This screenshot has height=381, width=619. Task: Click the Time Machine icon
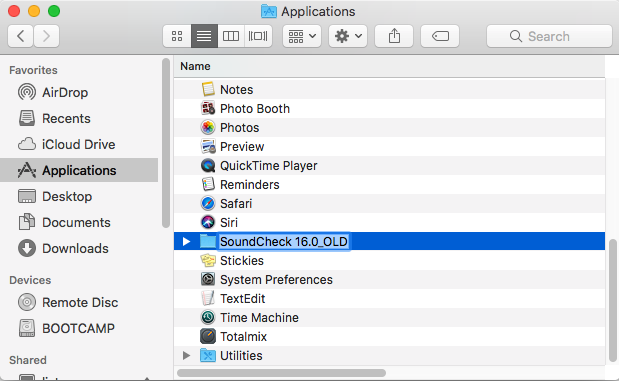[x=208, y=317]
